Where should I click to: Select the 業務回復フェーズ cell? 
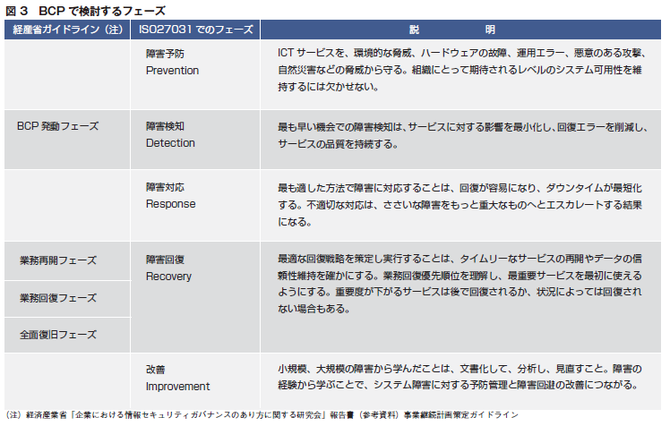click(x=58, y=297)
